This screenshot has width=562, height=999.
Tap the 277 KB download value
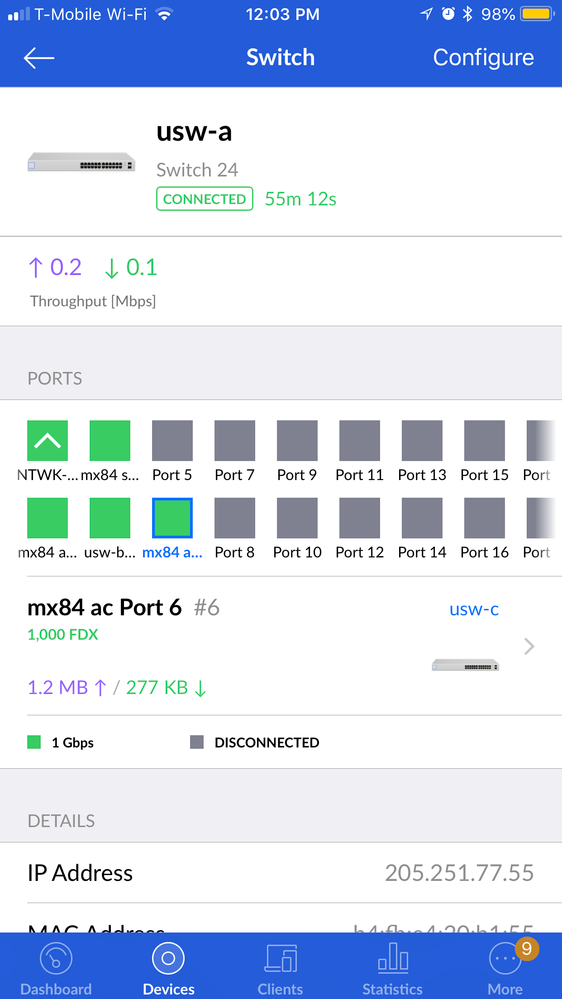coord(166,687)
